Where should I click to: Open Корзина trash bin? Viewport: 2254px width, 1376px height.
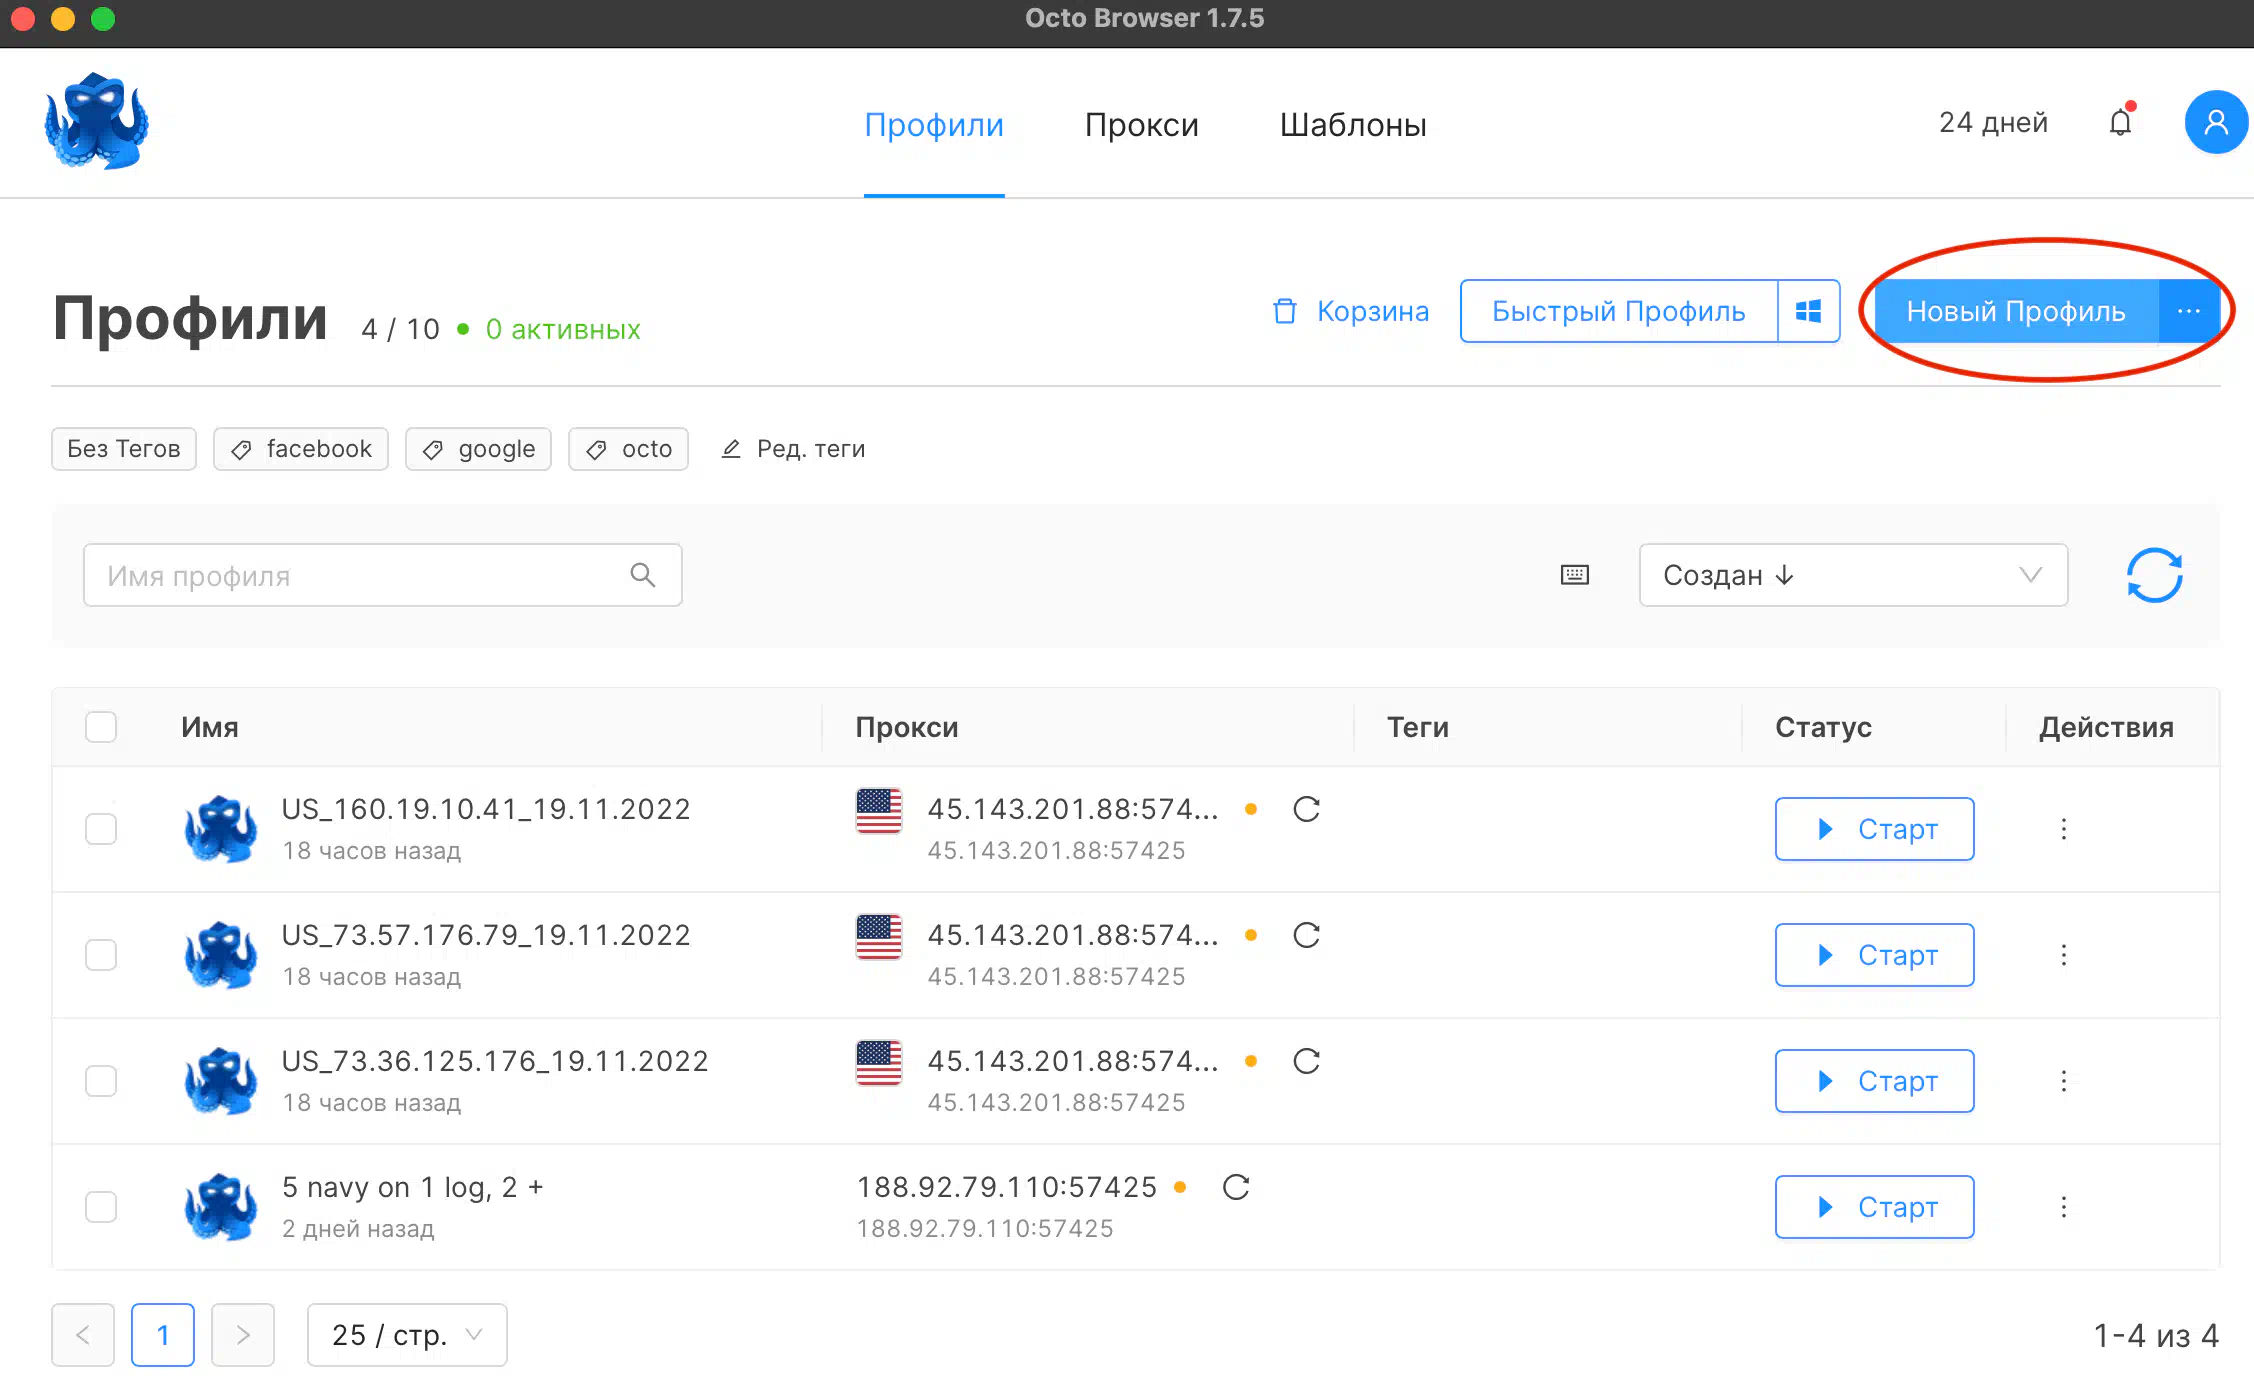click(1351, 311)
